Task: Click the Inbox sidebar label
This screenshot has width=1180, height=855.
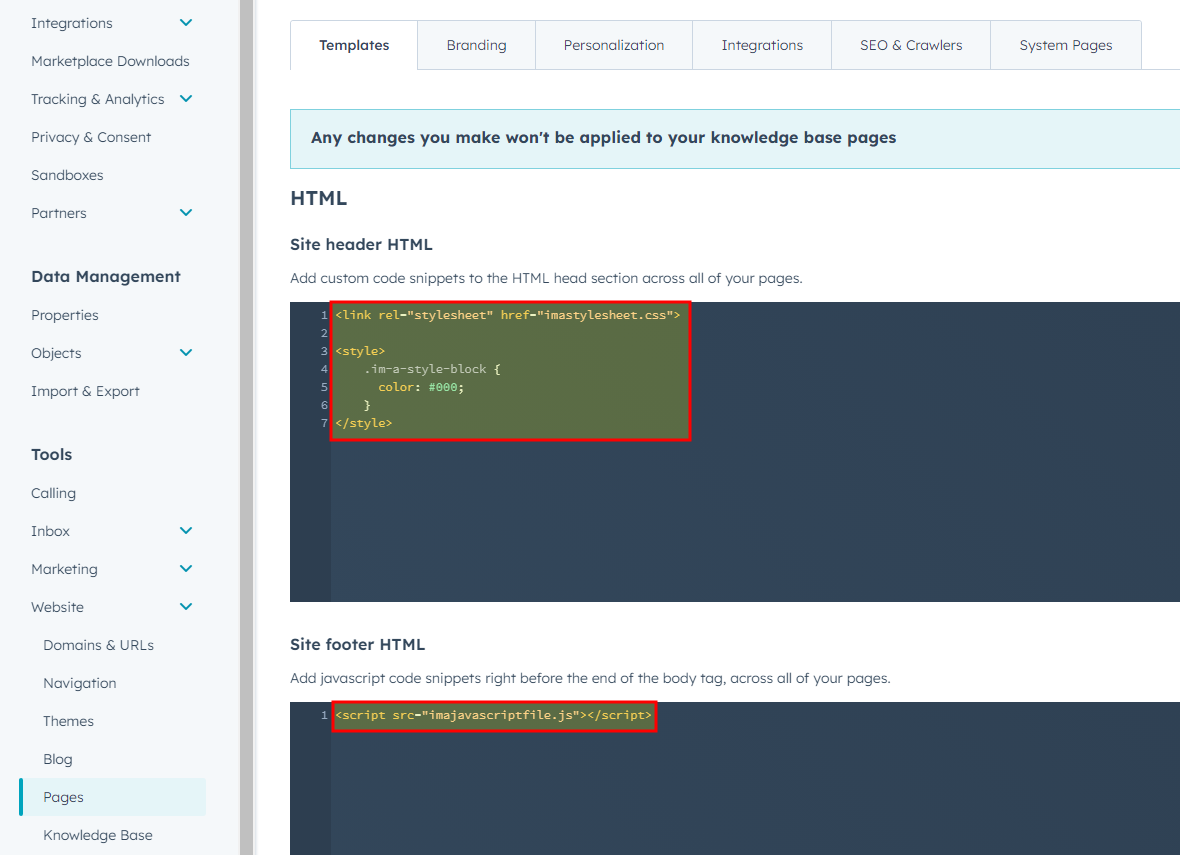Action: coord(50,531)
